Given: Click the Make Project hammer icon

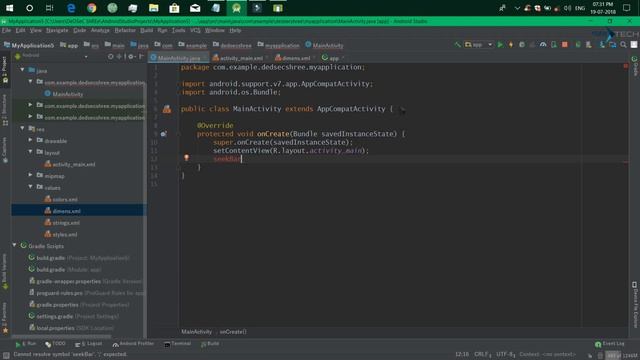Looking at the screenshot, I should [458, 45].
